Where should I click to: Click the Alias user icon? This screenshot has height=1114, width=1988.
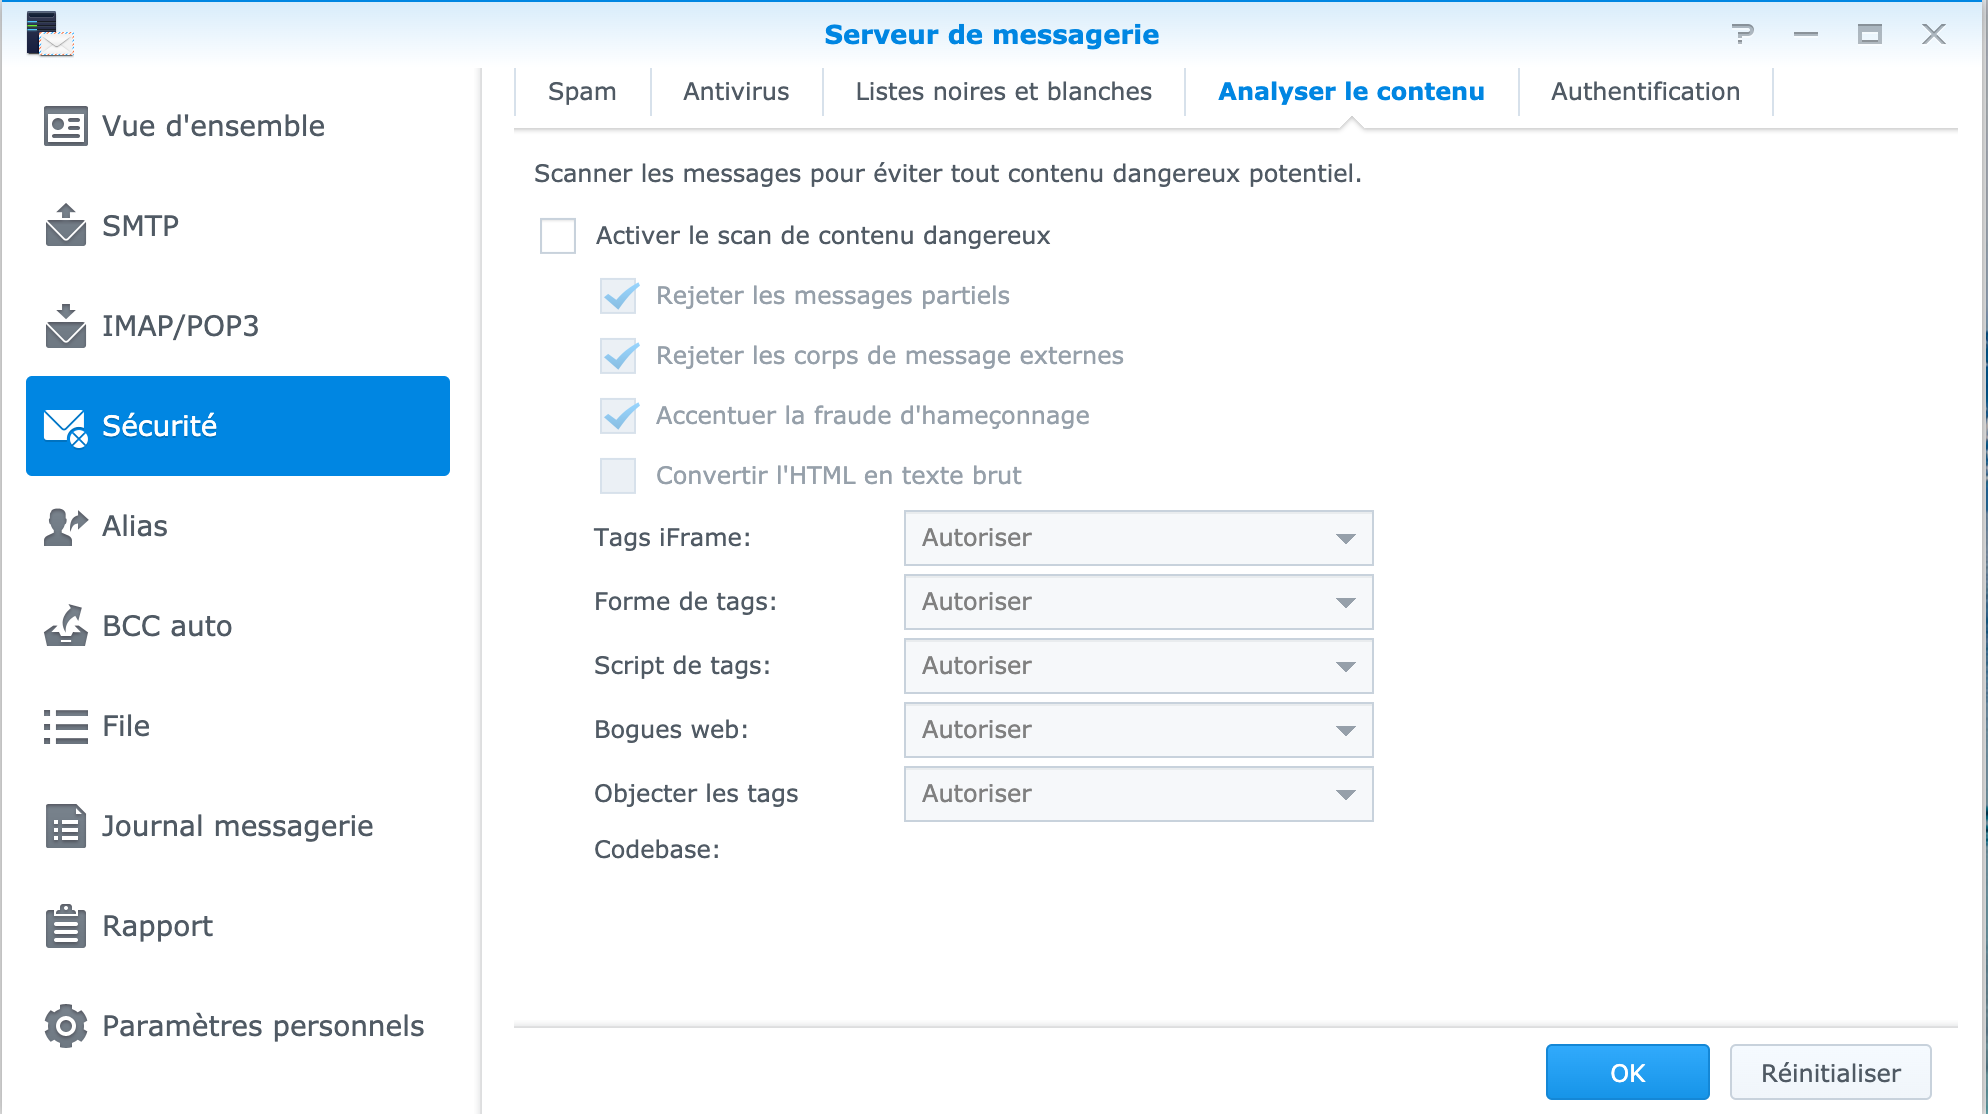pos(66,526)
